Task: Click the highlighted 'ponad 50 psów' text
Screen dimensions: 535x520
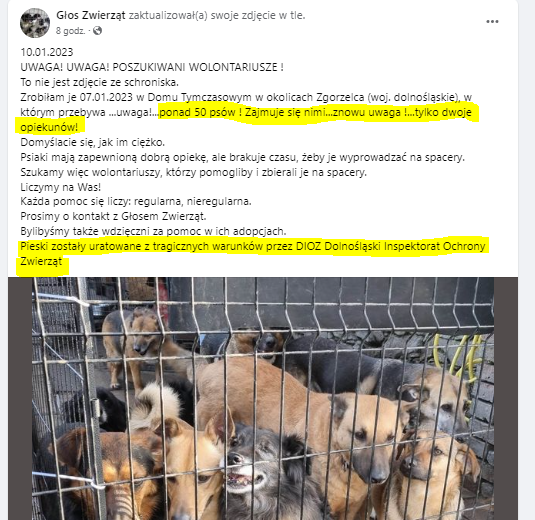Action: point(198,112)
